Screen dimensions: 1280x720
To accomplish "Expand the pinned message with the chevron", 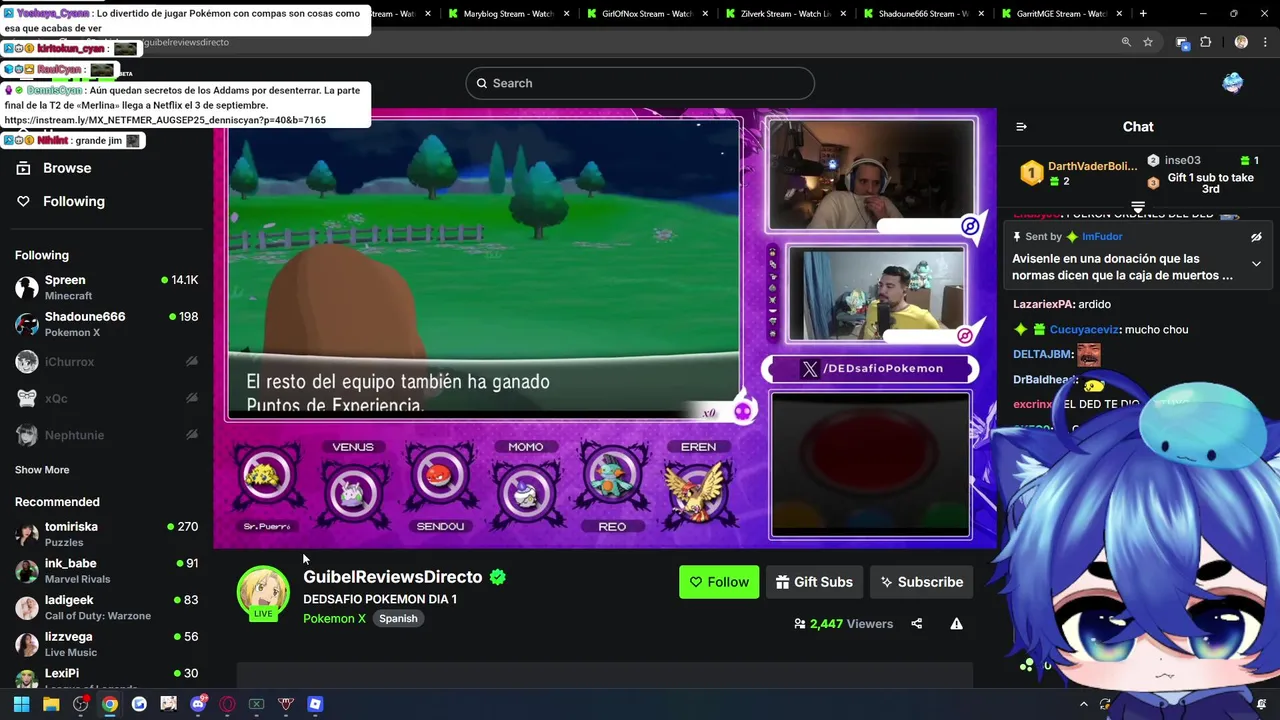I will point(1256,264).
